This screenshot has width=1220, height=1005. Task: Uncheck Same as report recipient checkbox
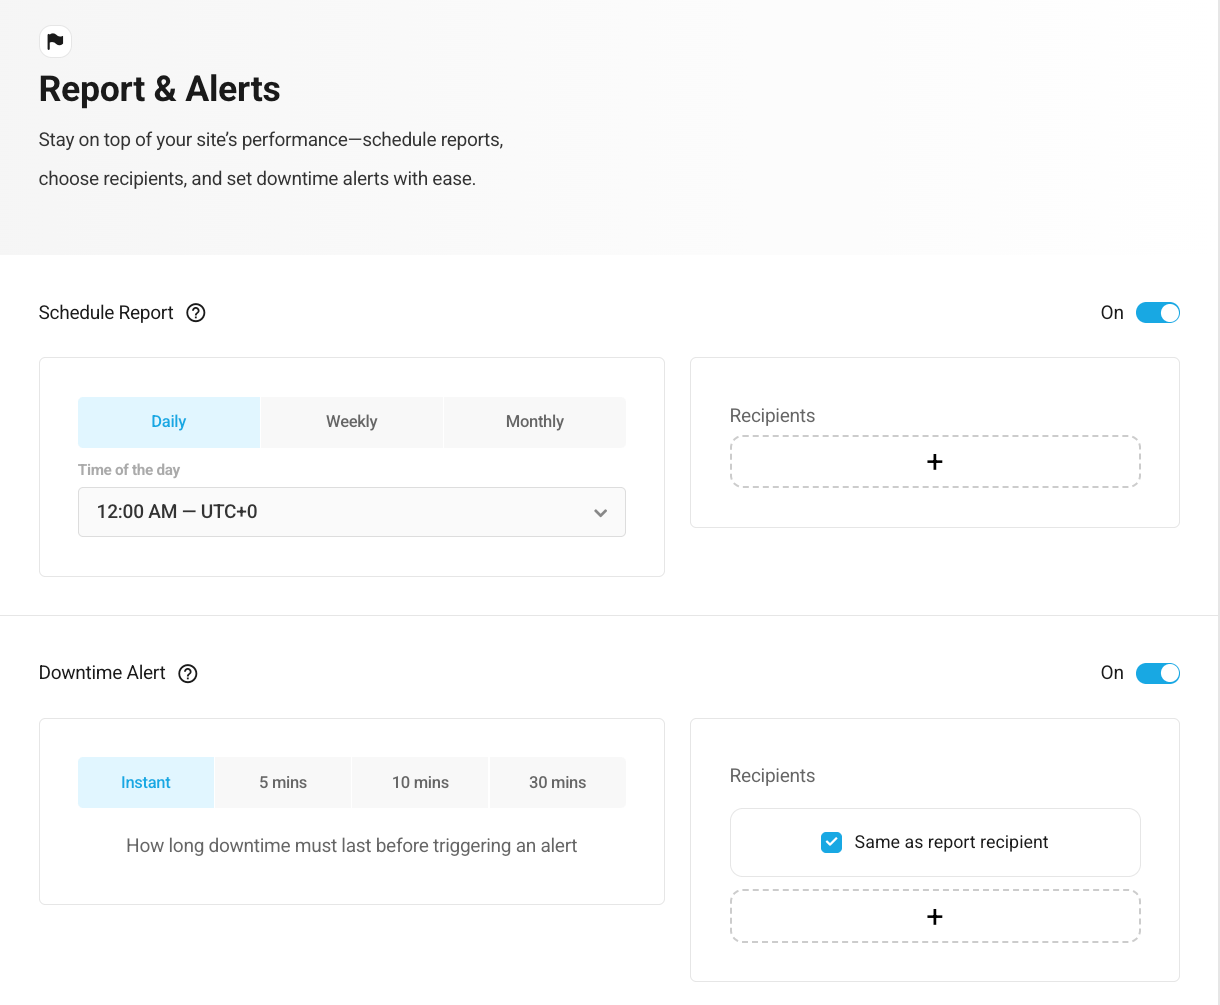(831, 843)
